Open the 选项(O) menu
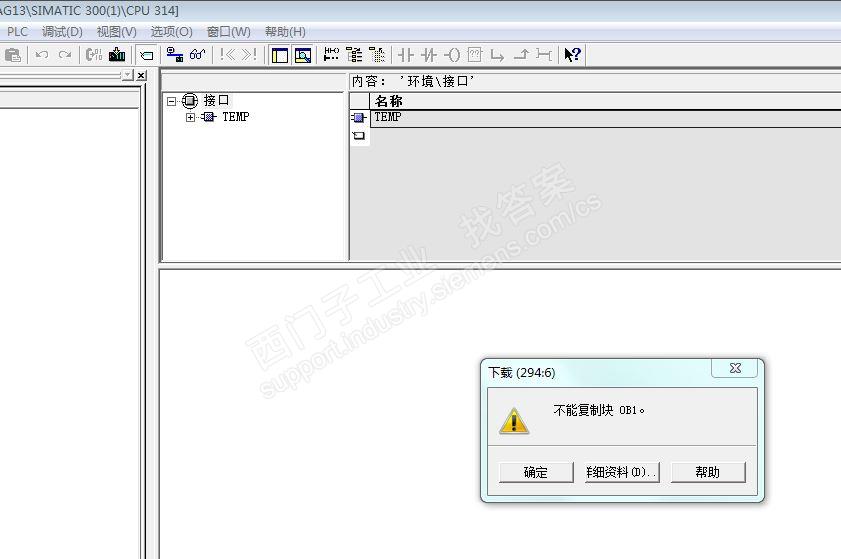 pos(171,32)
